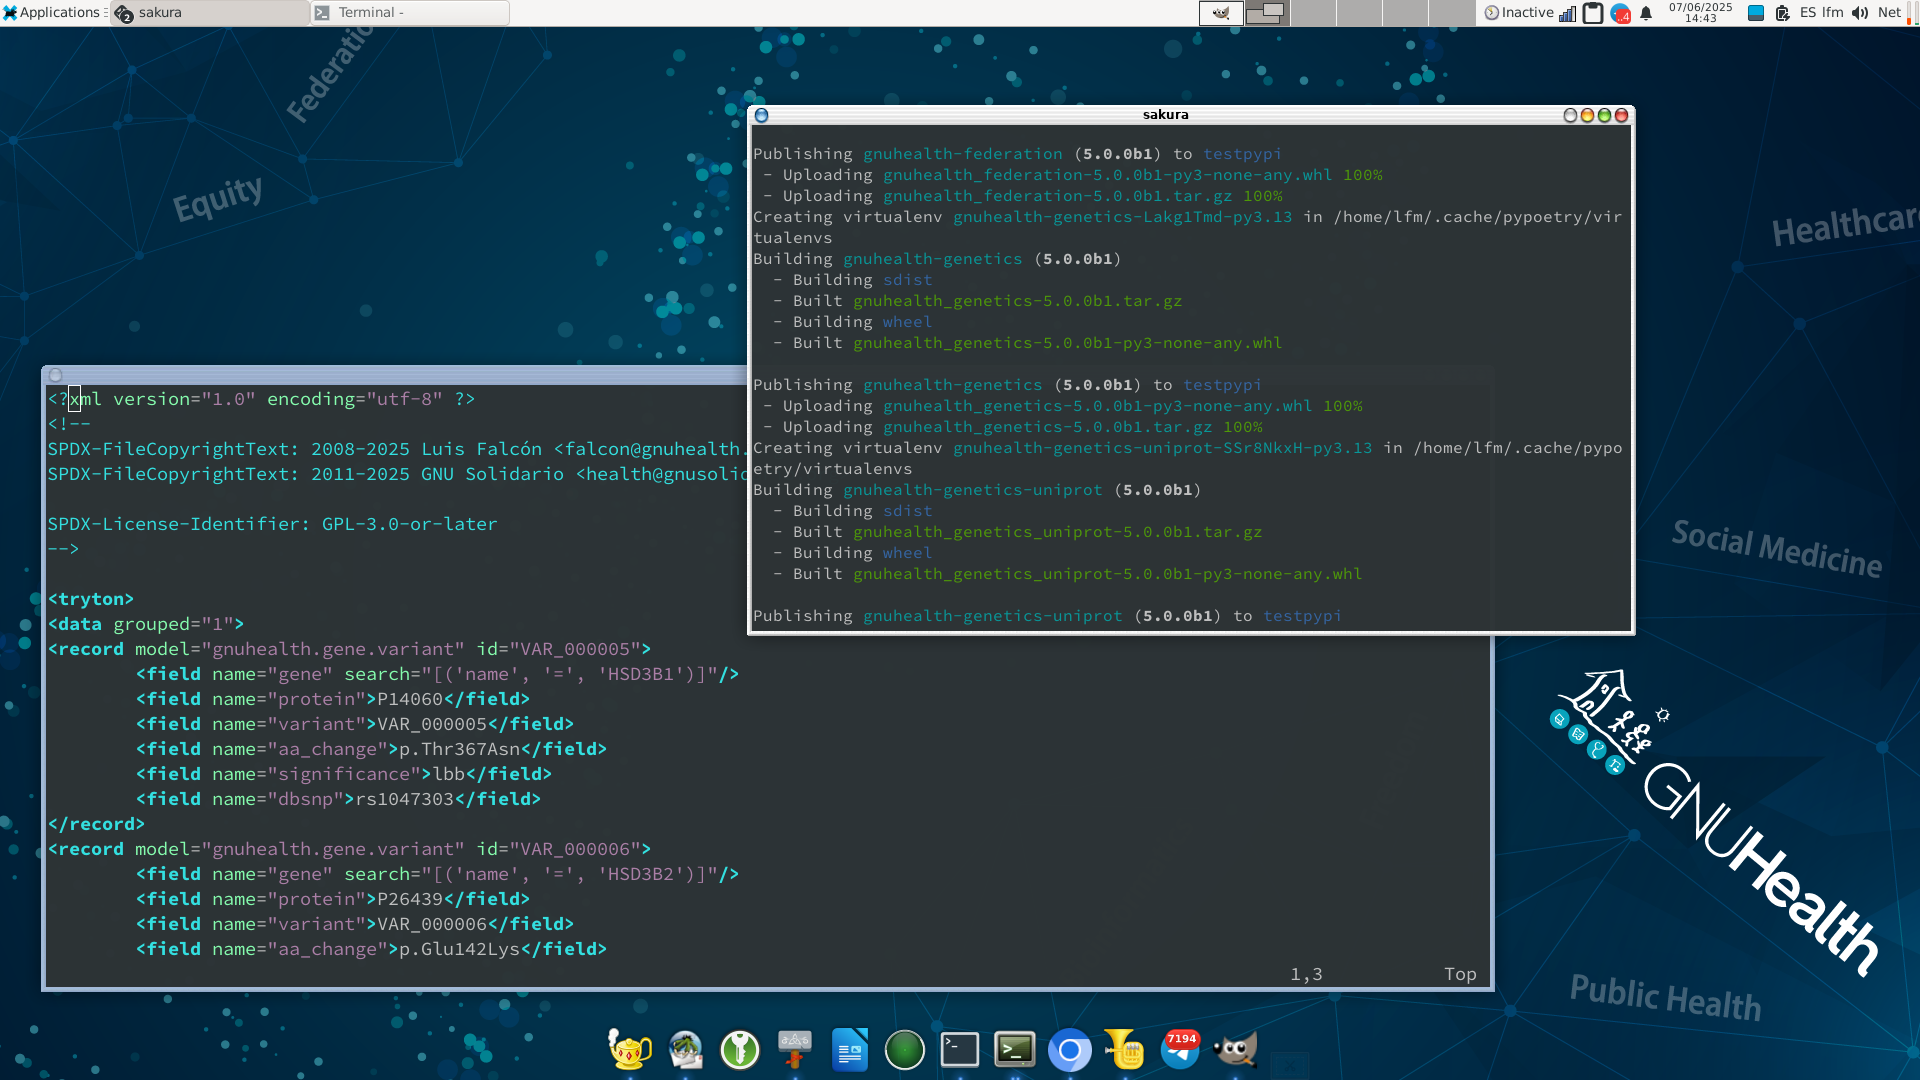Click the shade button on the sakura window
The height and width of the screenshot is (1080, 1920).
pos(1570,115)
